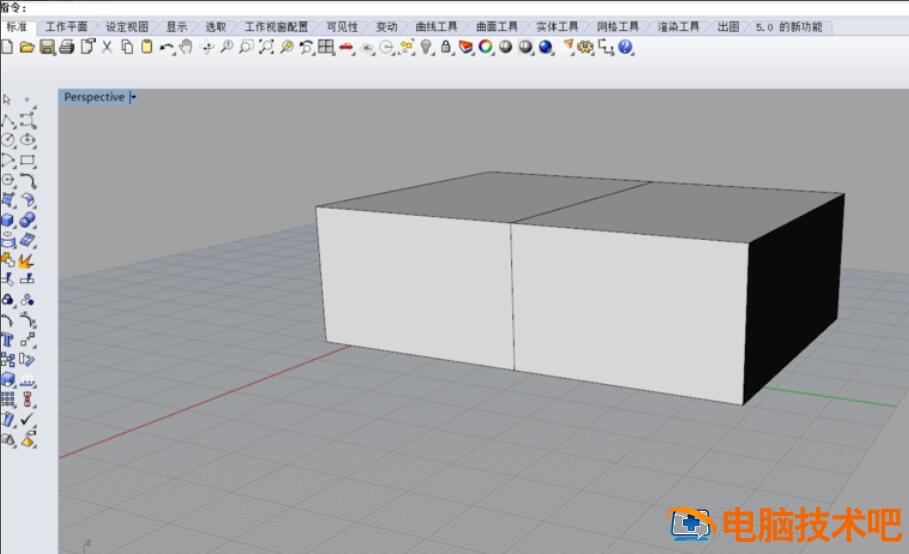
Task: Select the rectangle tool in sidebar
Action: (x=27, y=161)
